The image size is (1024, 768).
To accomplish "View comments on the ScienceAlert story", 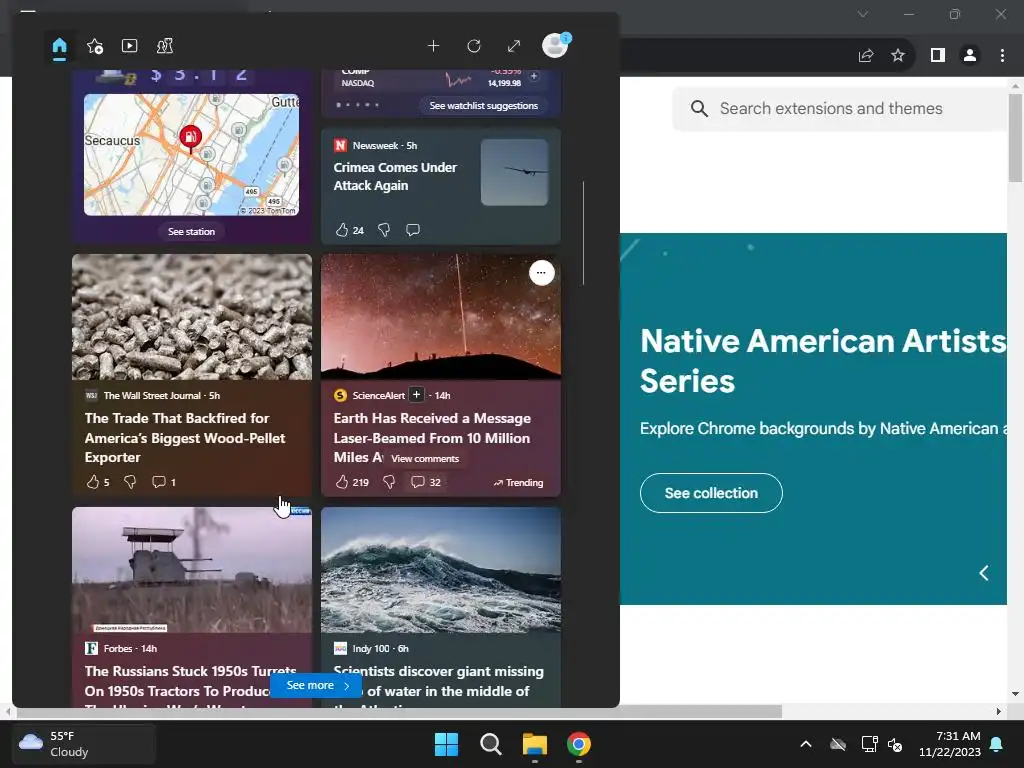I will (x=425, y=482).
